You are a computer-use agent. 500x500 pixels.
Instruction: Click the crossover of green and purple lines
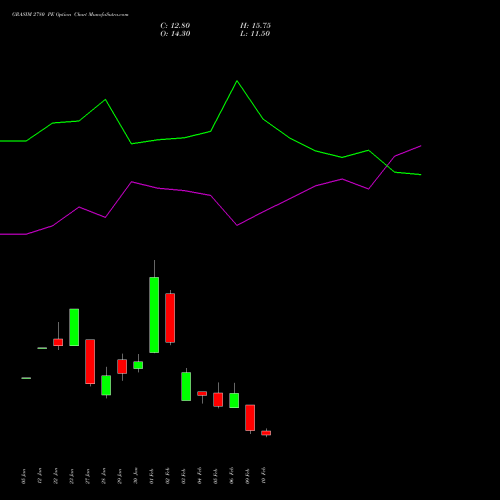click(x=388, y=165)
